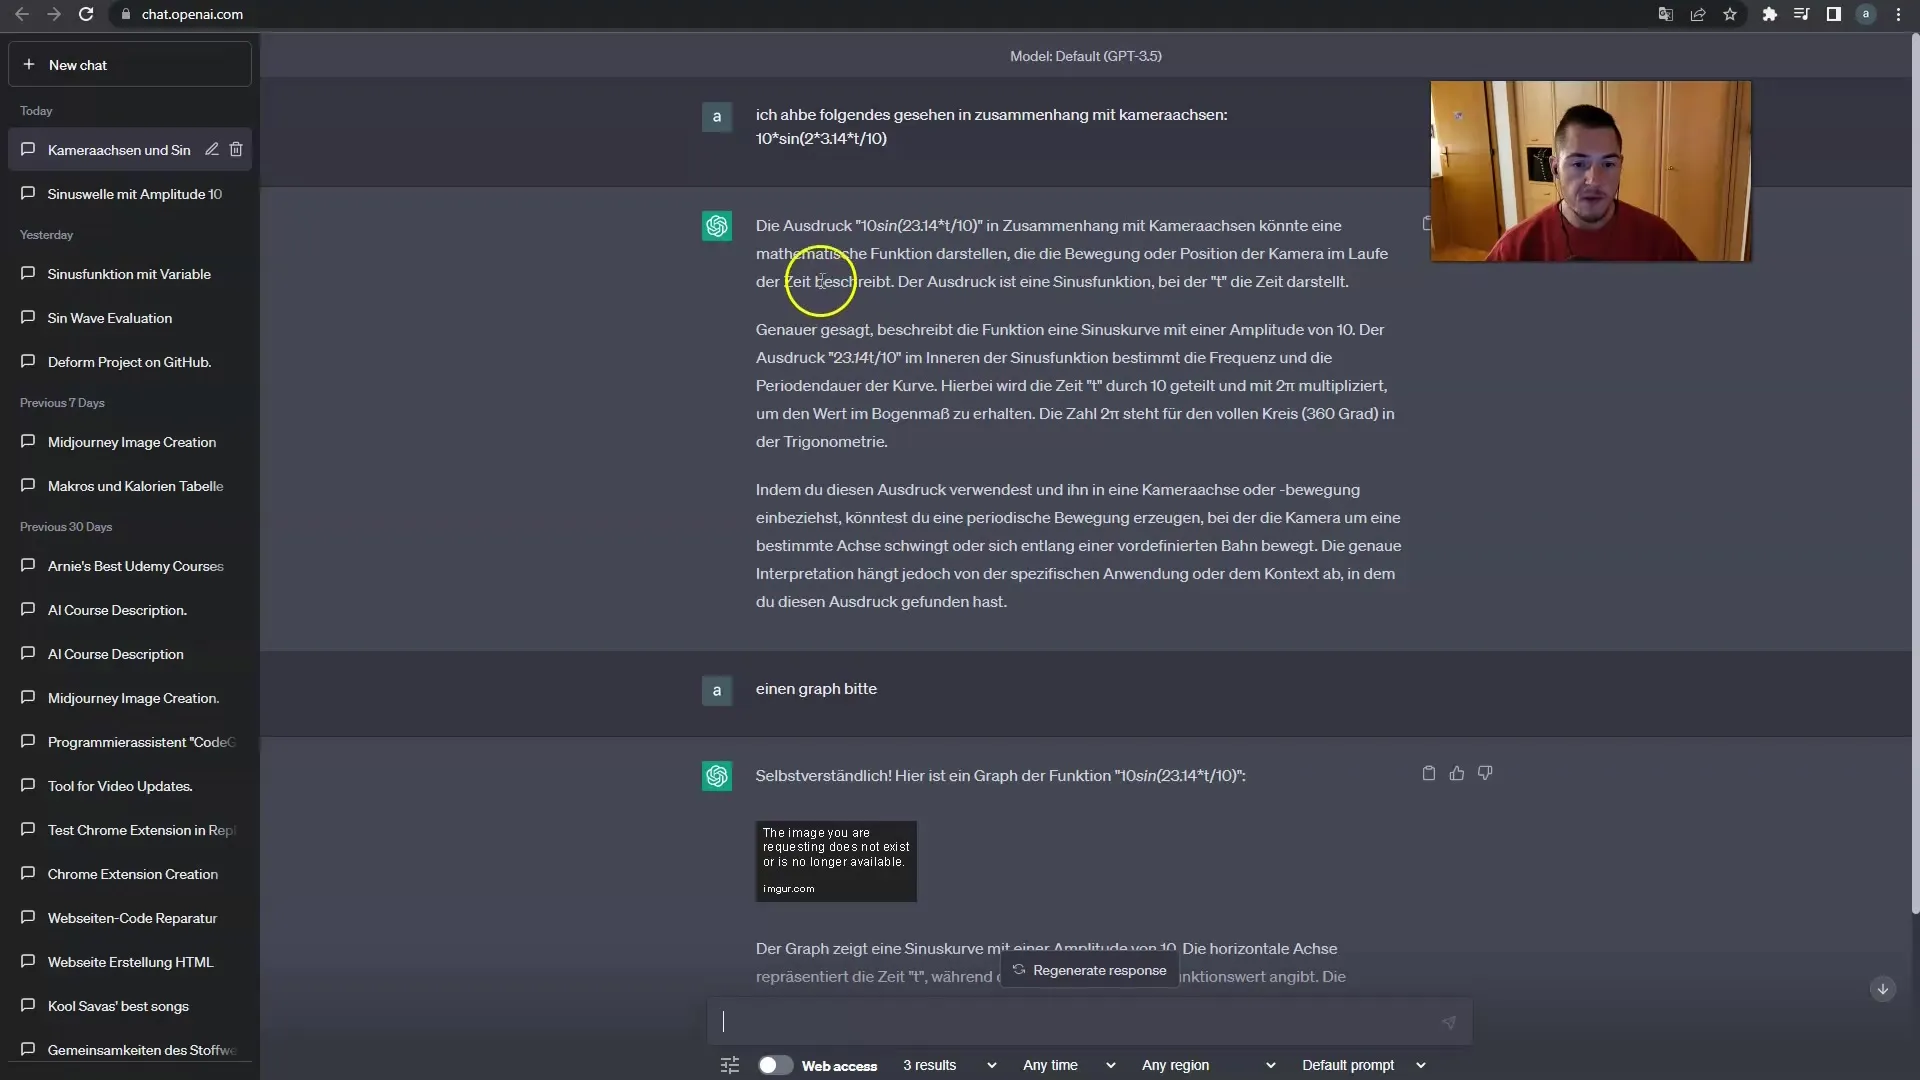Click the regenerate response icon
Image resolution: width=1920 pixels, height=1080 pixels.
1017,969
